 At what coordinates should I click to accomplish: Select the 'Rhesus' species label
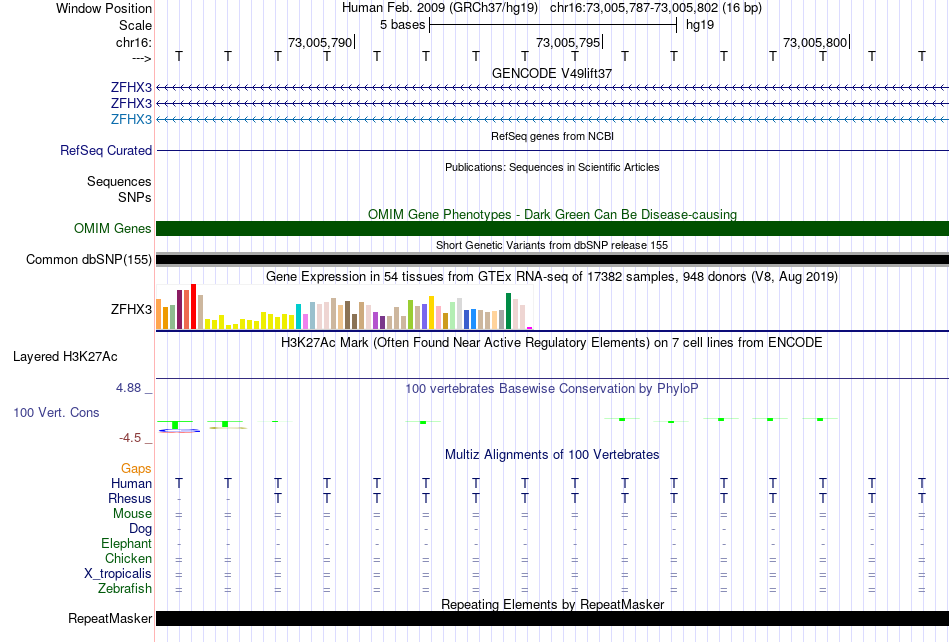pyautogui.click(x=130, y=498)
